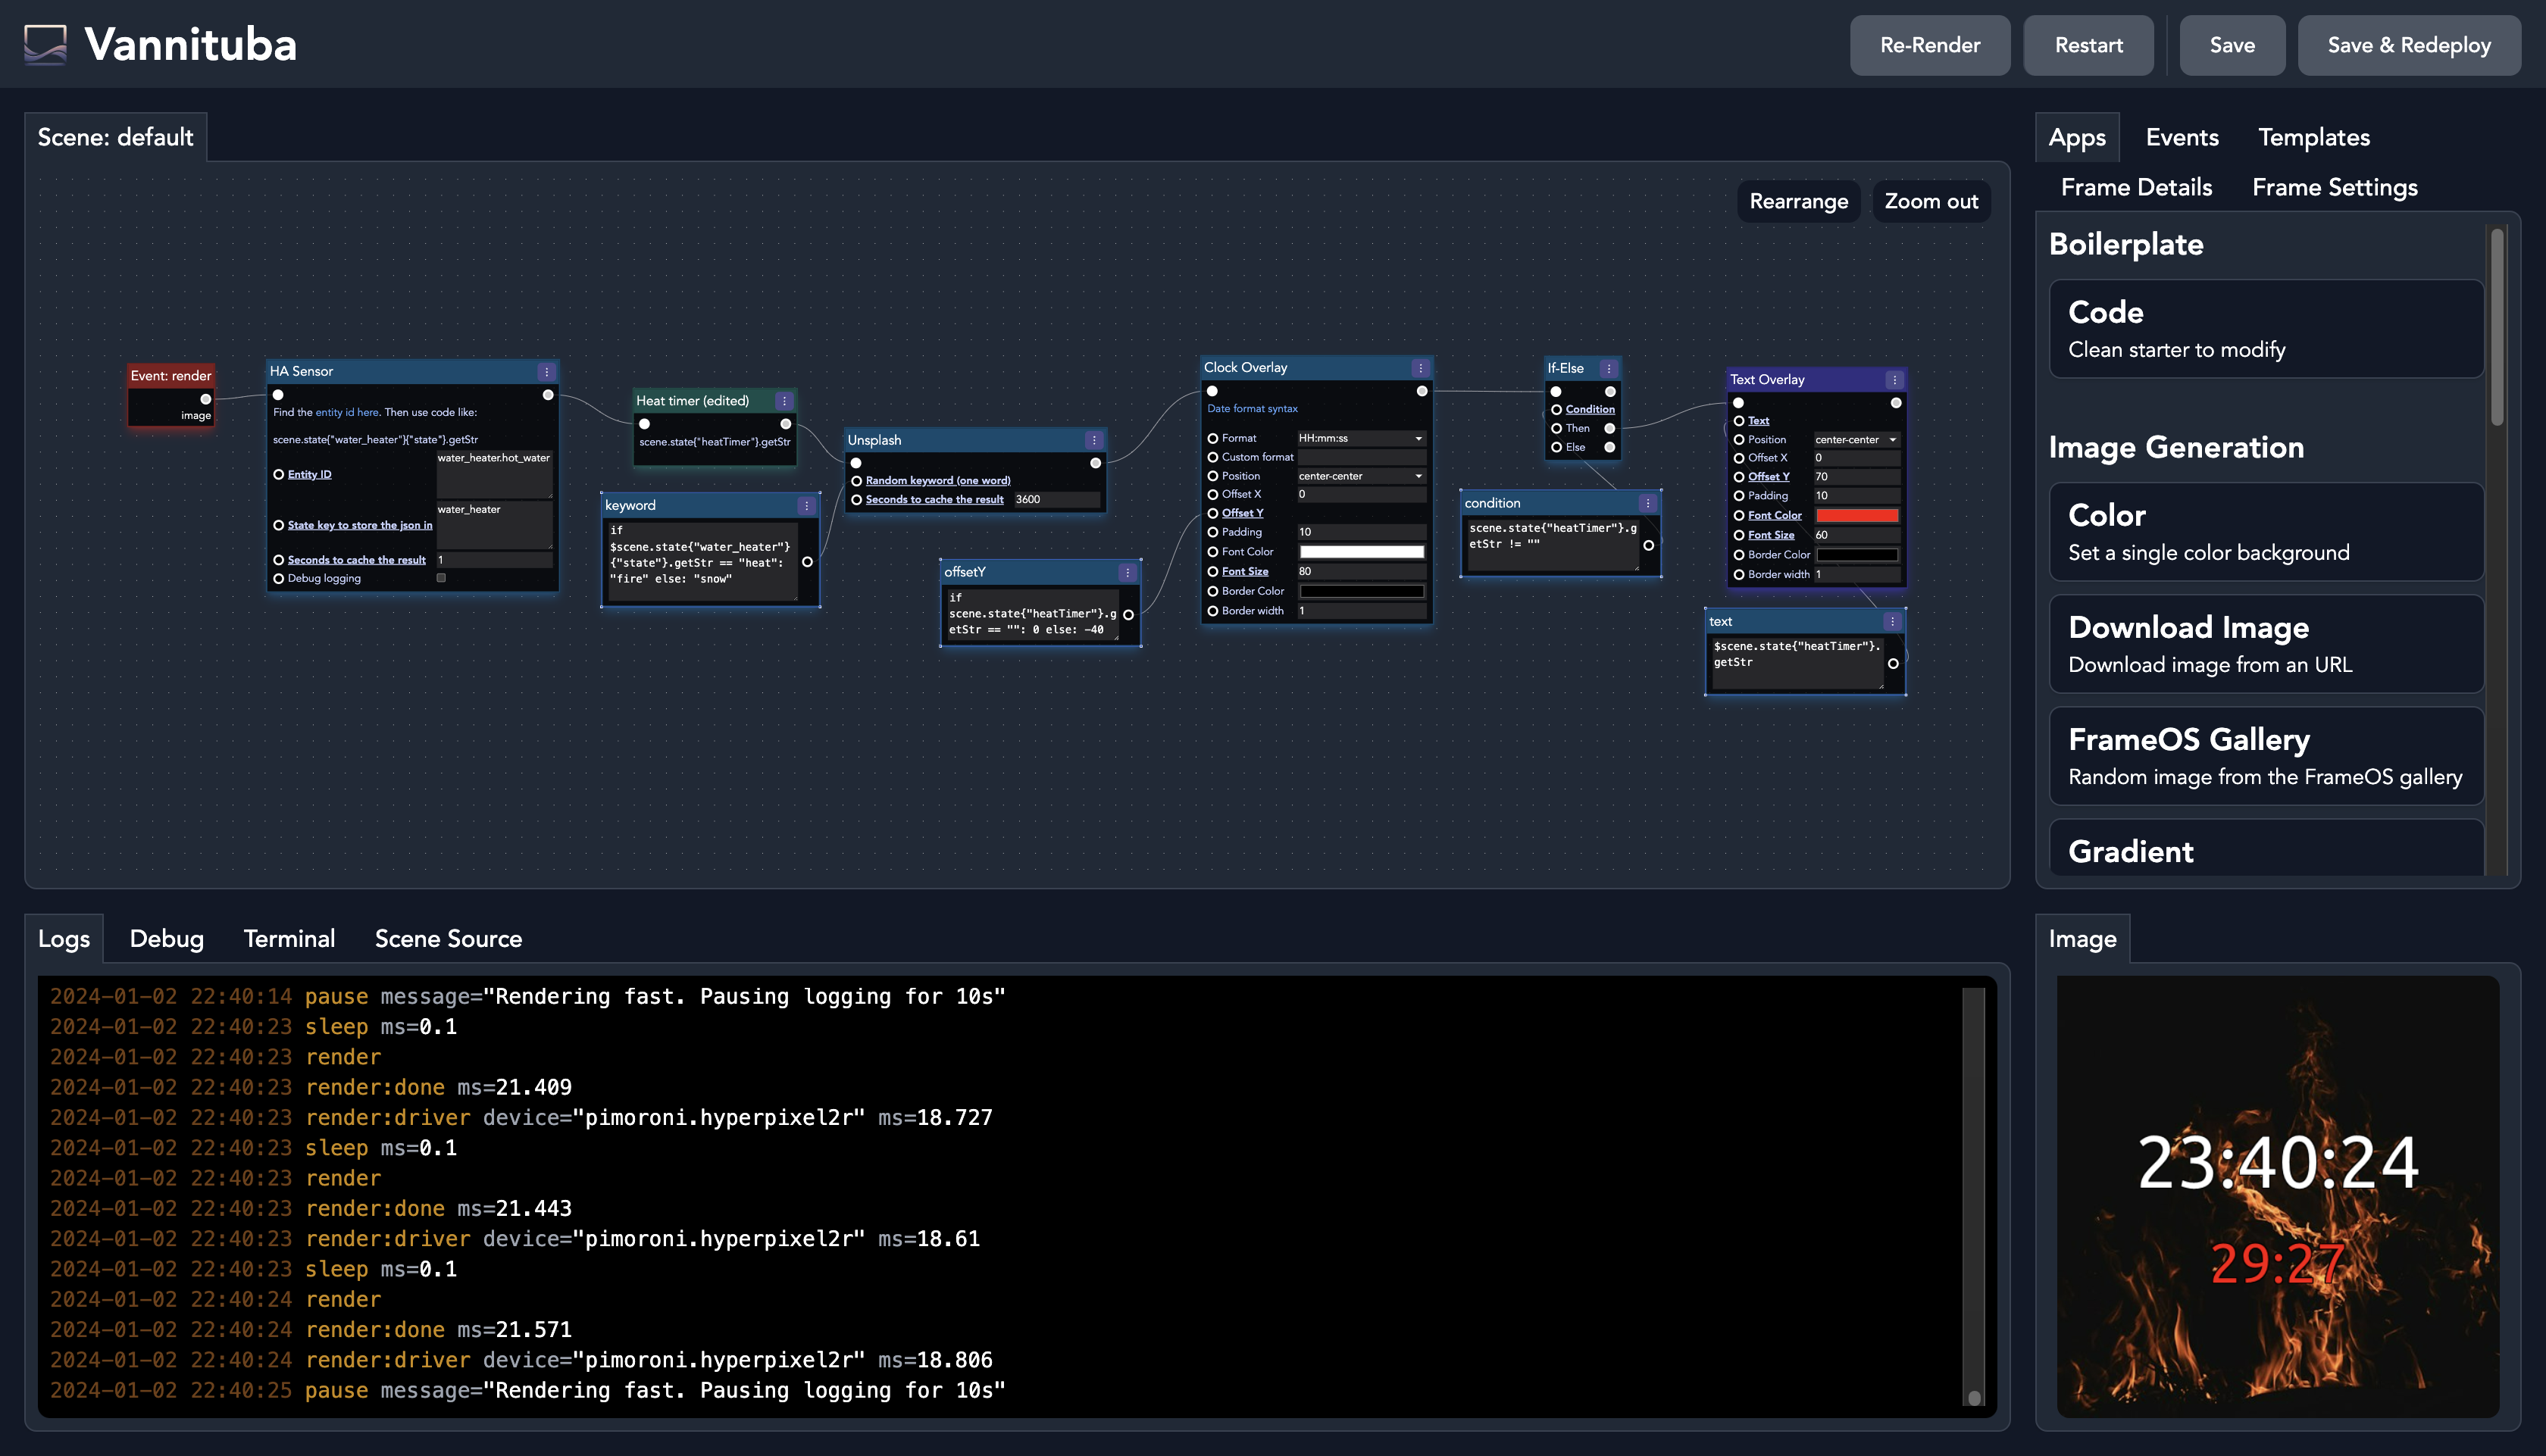The height and width of the screenshot is (1456, 2546).
Task: Open the HA Sensor node options menu
Action: pyautogui.click(x=546, y=372)
